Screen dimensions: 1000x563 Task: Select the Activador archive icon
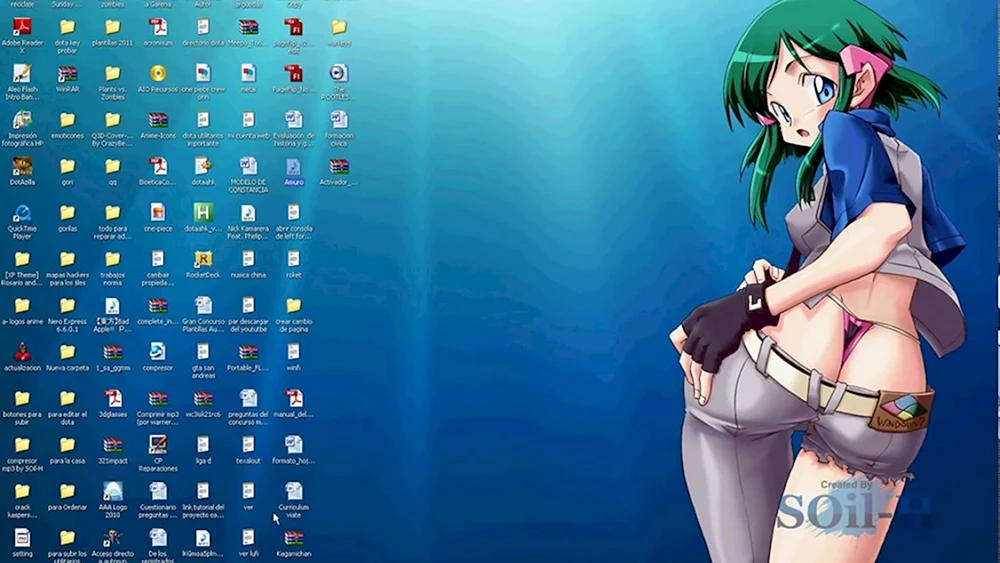pos(339,167)
